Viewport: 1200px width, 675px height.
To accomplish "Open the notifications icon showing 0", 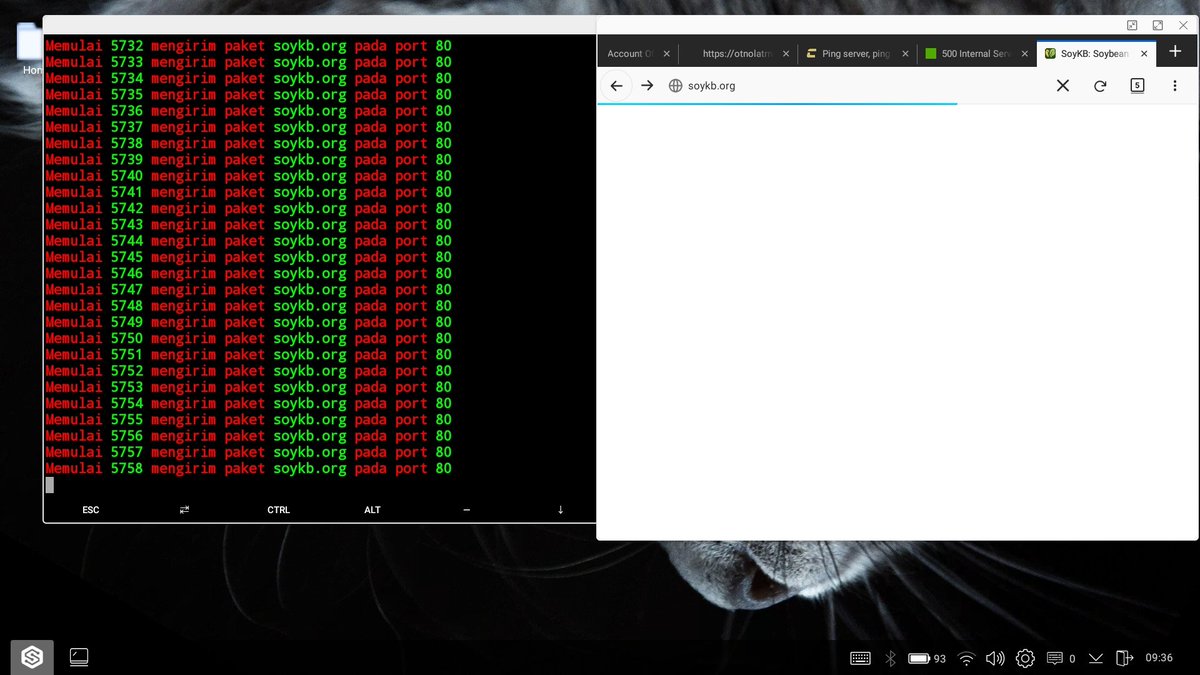I will coord(1060,658).
